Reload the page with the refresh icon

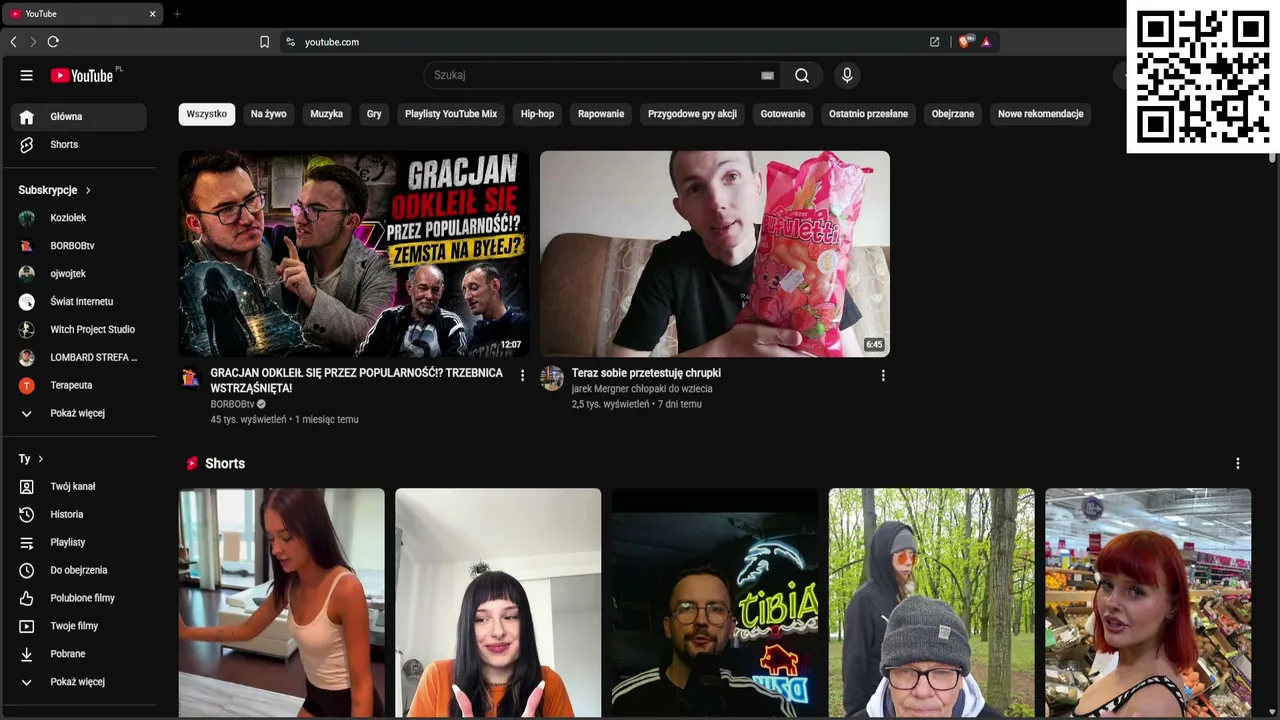(x=53, y=42)
